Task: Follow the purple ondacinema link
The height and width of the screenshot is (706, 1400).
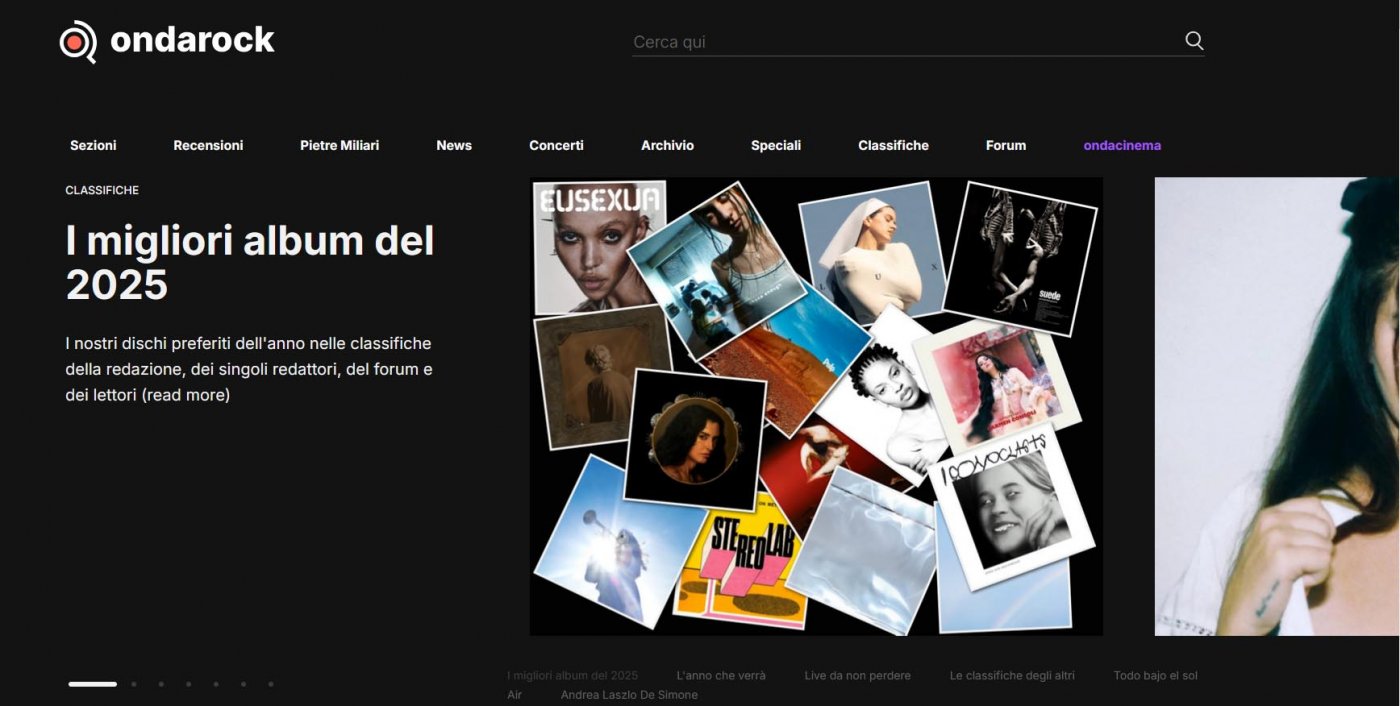Action: (1122, 145)
